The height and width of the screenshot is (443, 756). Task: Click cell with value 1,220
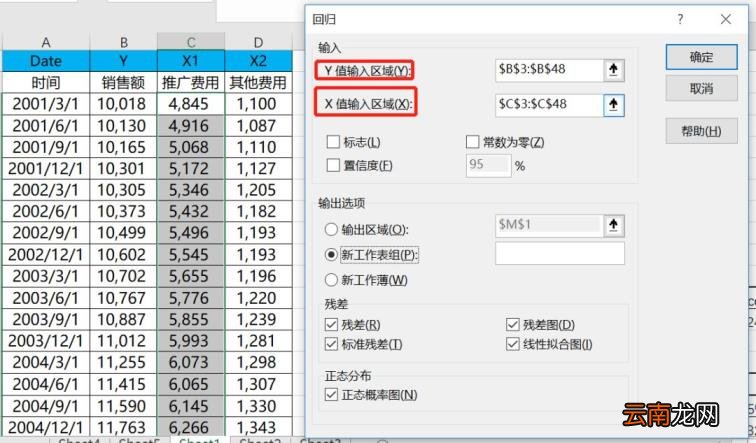pos(258,298)
